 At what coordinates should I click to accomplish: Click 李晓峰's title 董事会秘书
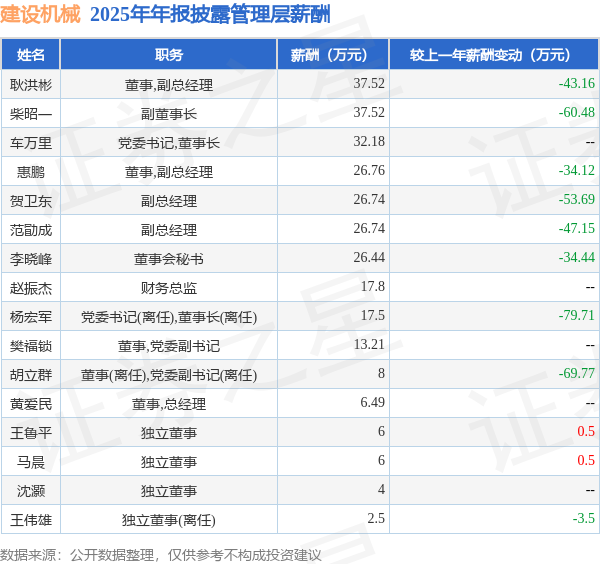[x=169, y=259]
